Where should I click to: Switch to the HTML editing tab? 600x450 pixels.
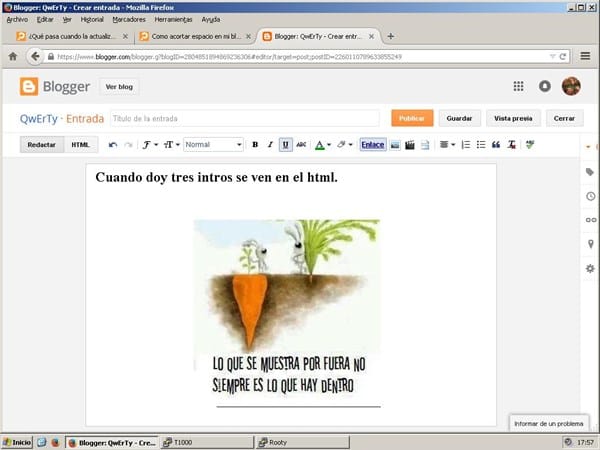click(x=80, y=145)
